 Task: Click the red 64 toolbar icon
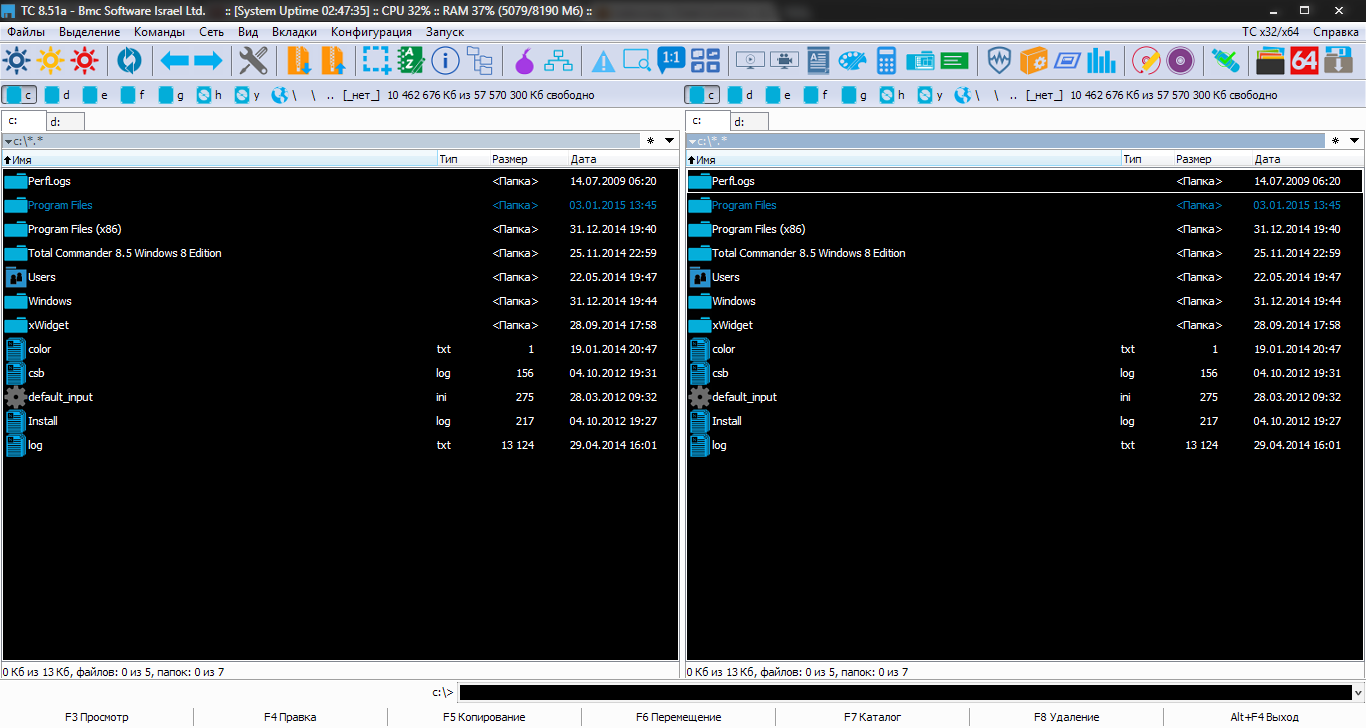(1304, 61)
